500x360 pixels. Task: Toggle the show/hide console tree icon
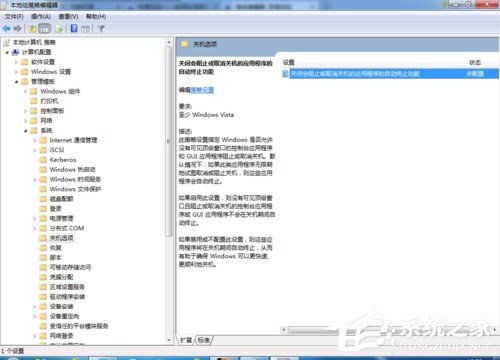[44, 29]
